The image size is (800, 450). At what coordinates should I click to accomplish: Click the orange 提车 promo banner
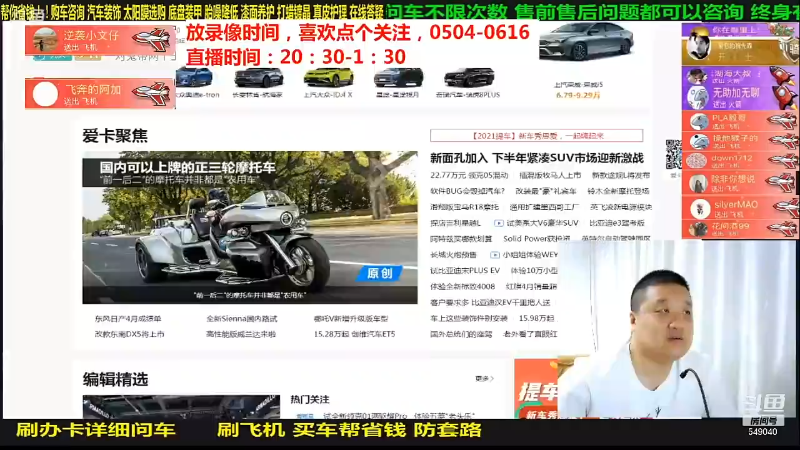click(x=536, y=389)
